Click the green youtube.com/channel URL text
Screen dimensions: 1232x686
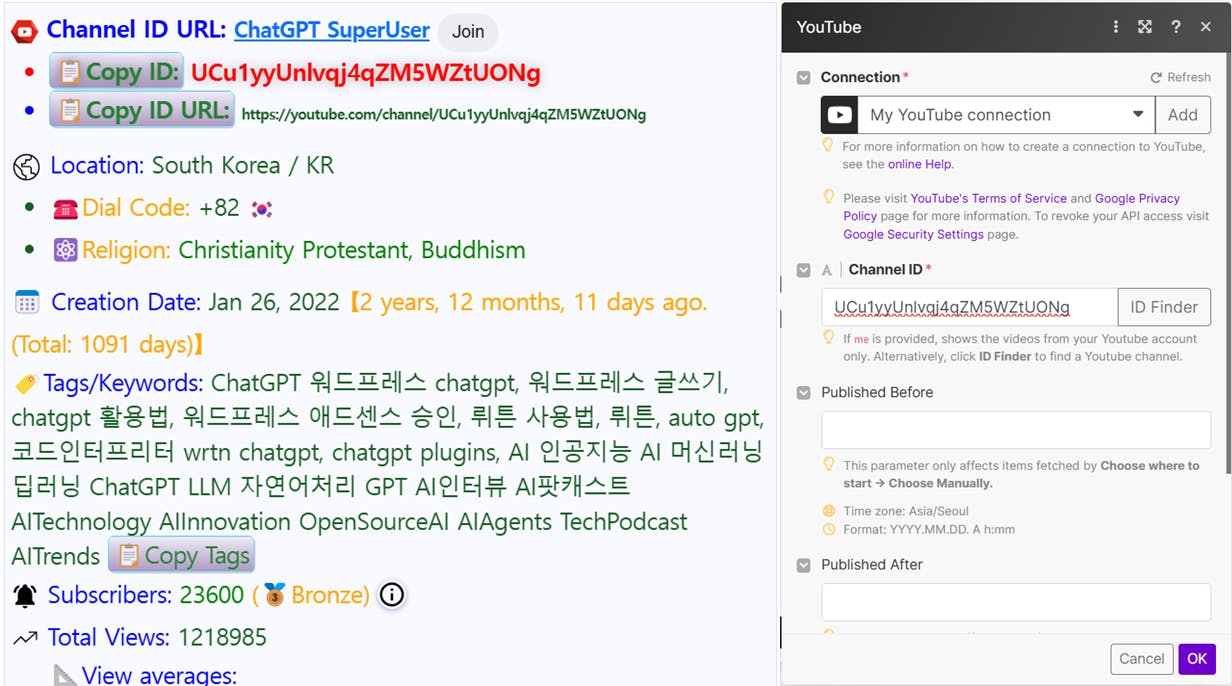tap(444, 114)
